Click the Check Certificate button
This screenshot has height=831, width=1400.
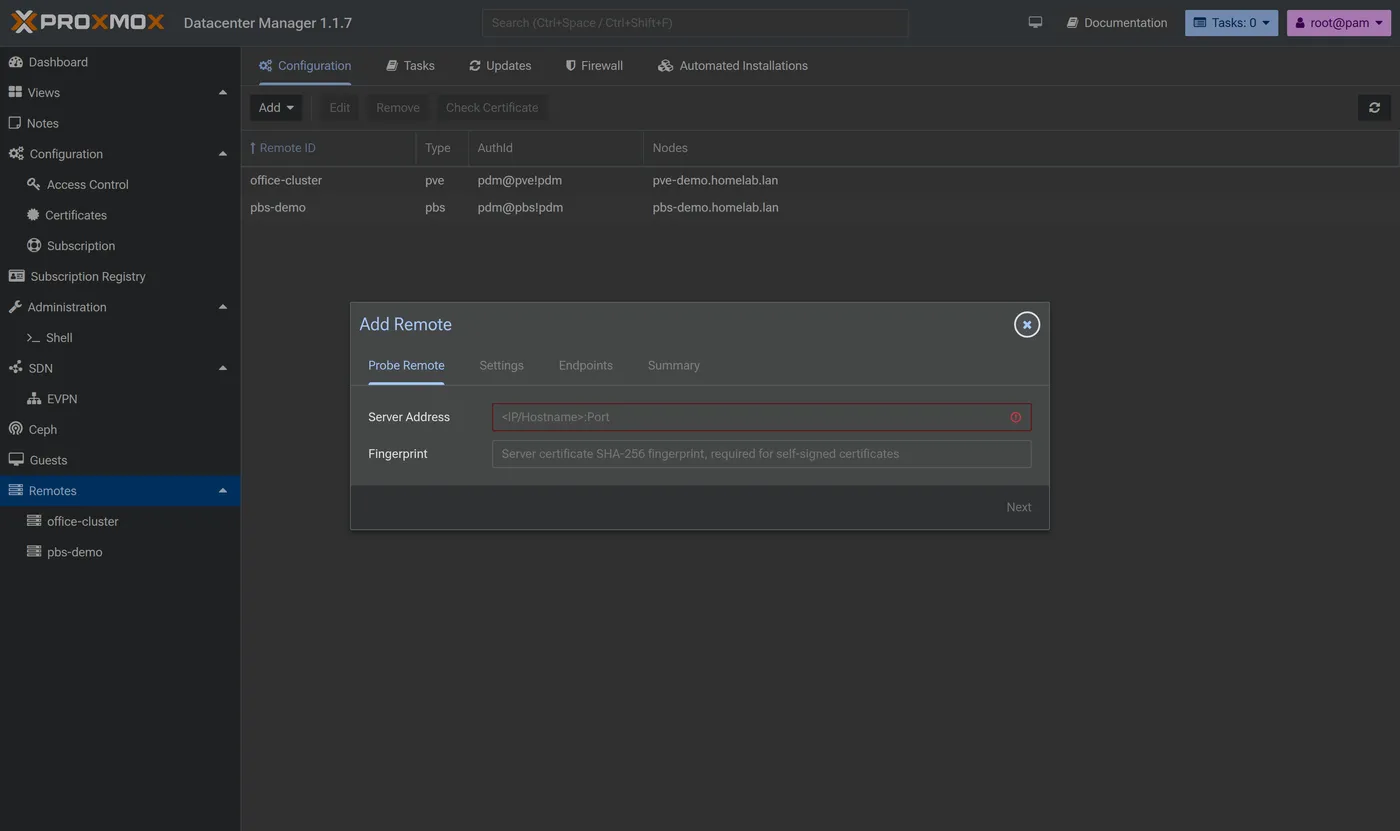(x=492, y=107)
